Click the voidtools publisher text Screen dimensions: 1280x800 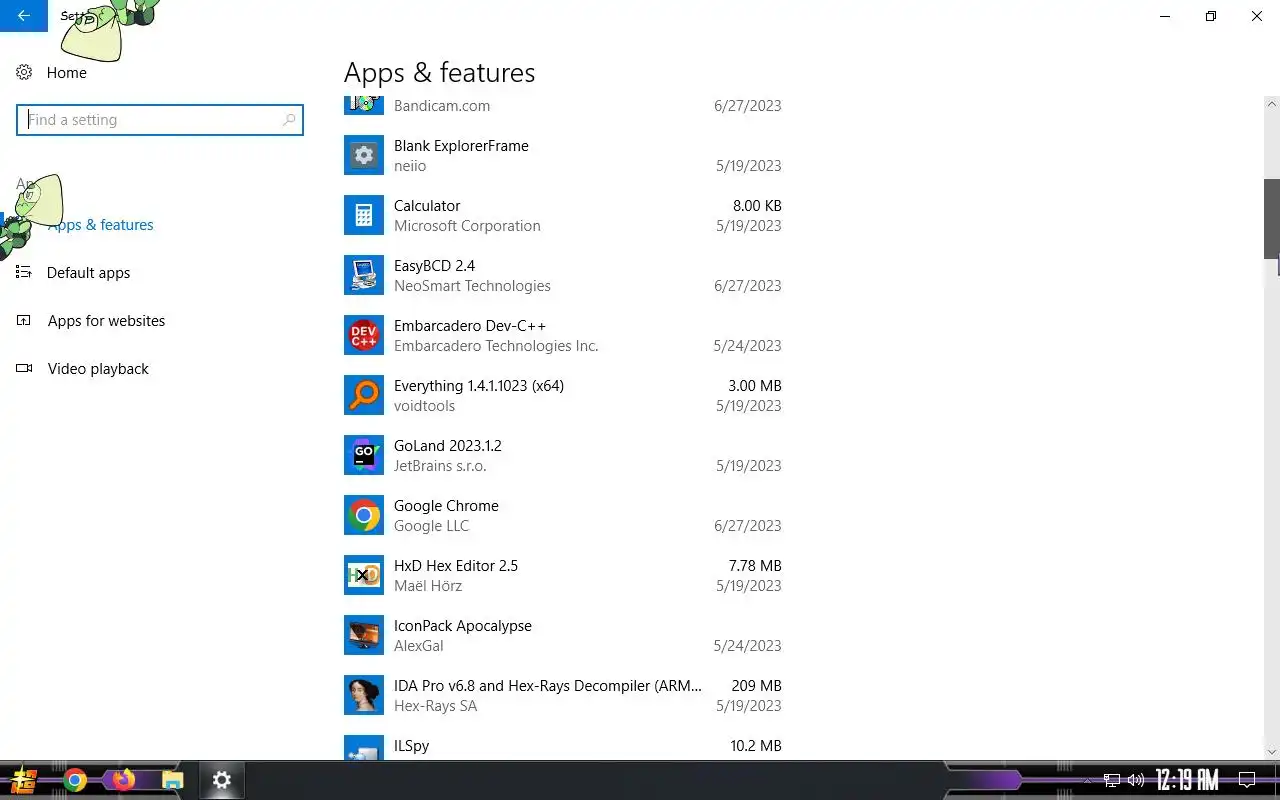pyautogui.click(x=424, y=406)
